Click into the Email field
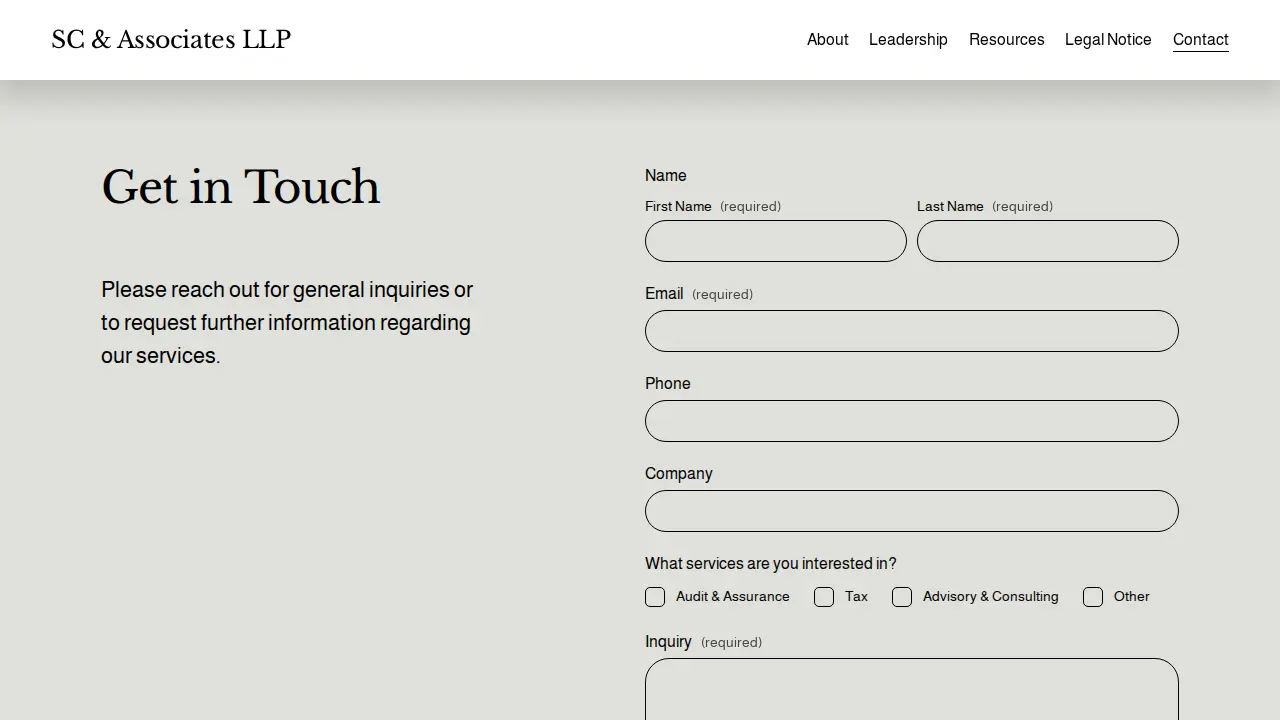1280x720 pixels. 912,331
